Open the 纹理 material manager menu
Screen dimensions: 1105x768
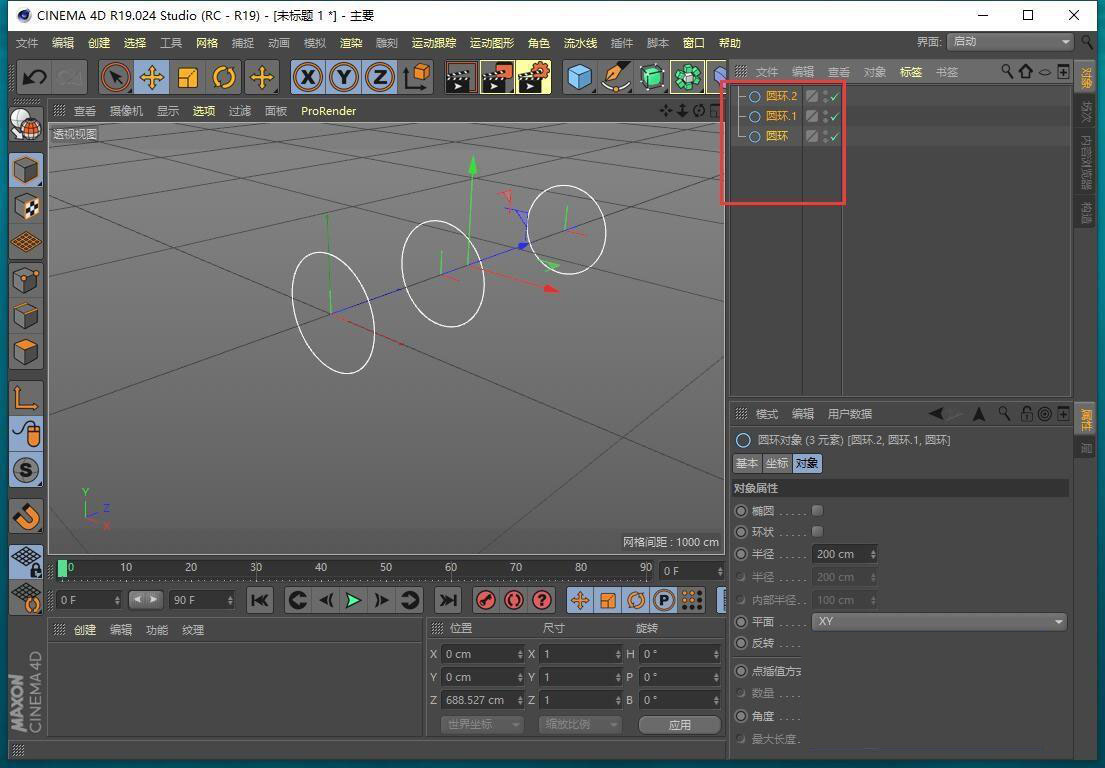click(x=192, y=630)
